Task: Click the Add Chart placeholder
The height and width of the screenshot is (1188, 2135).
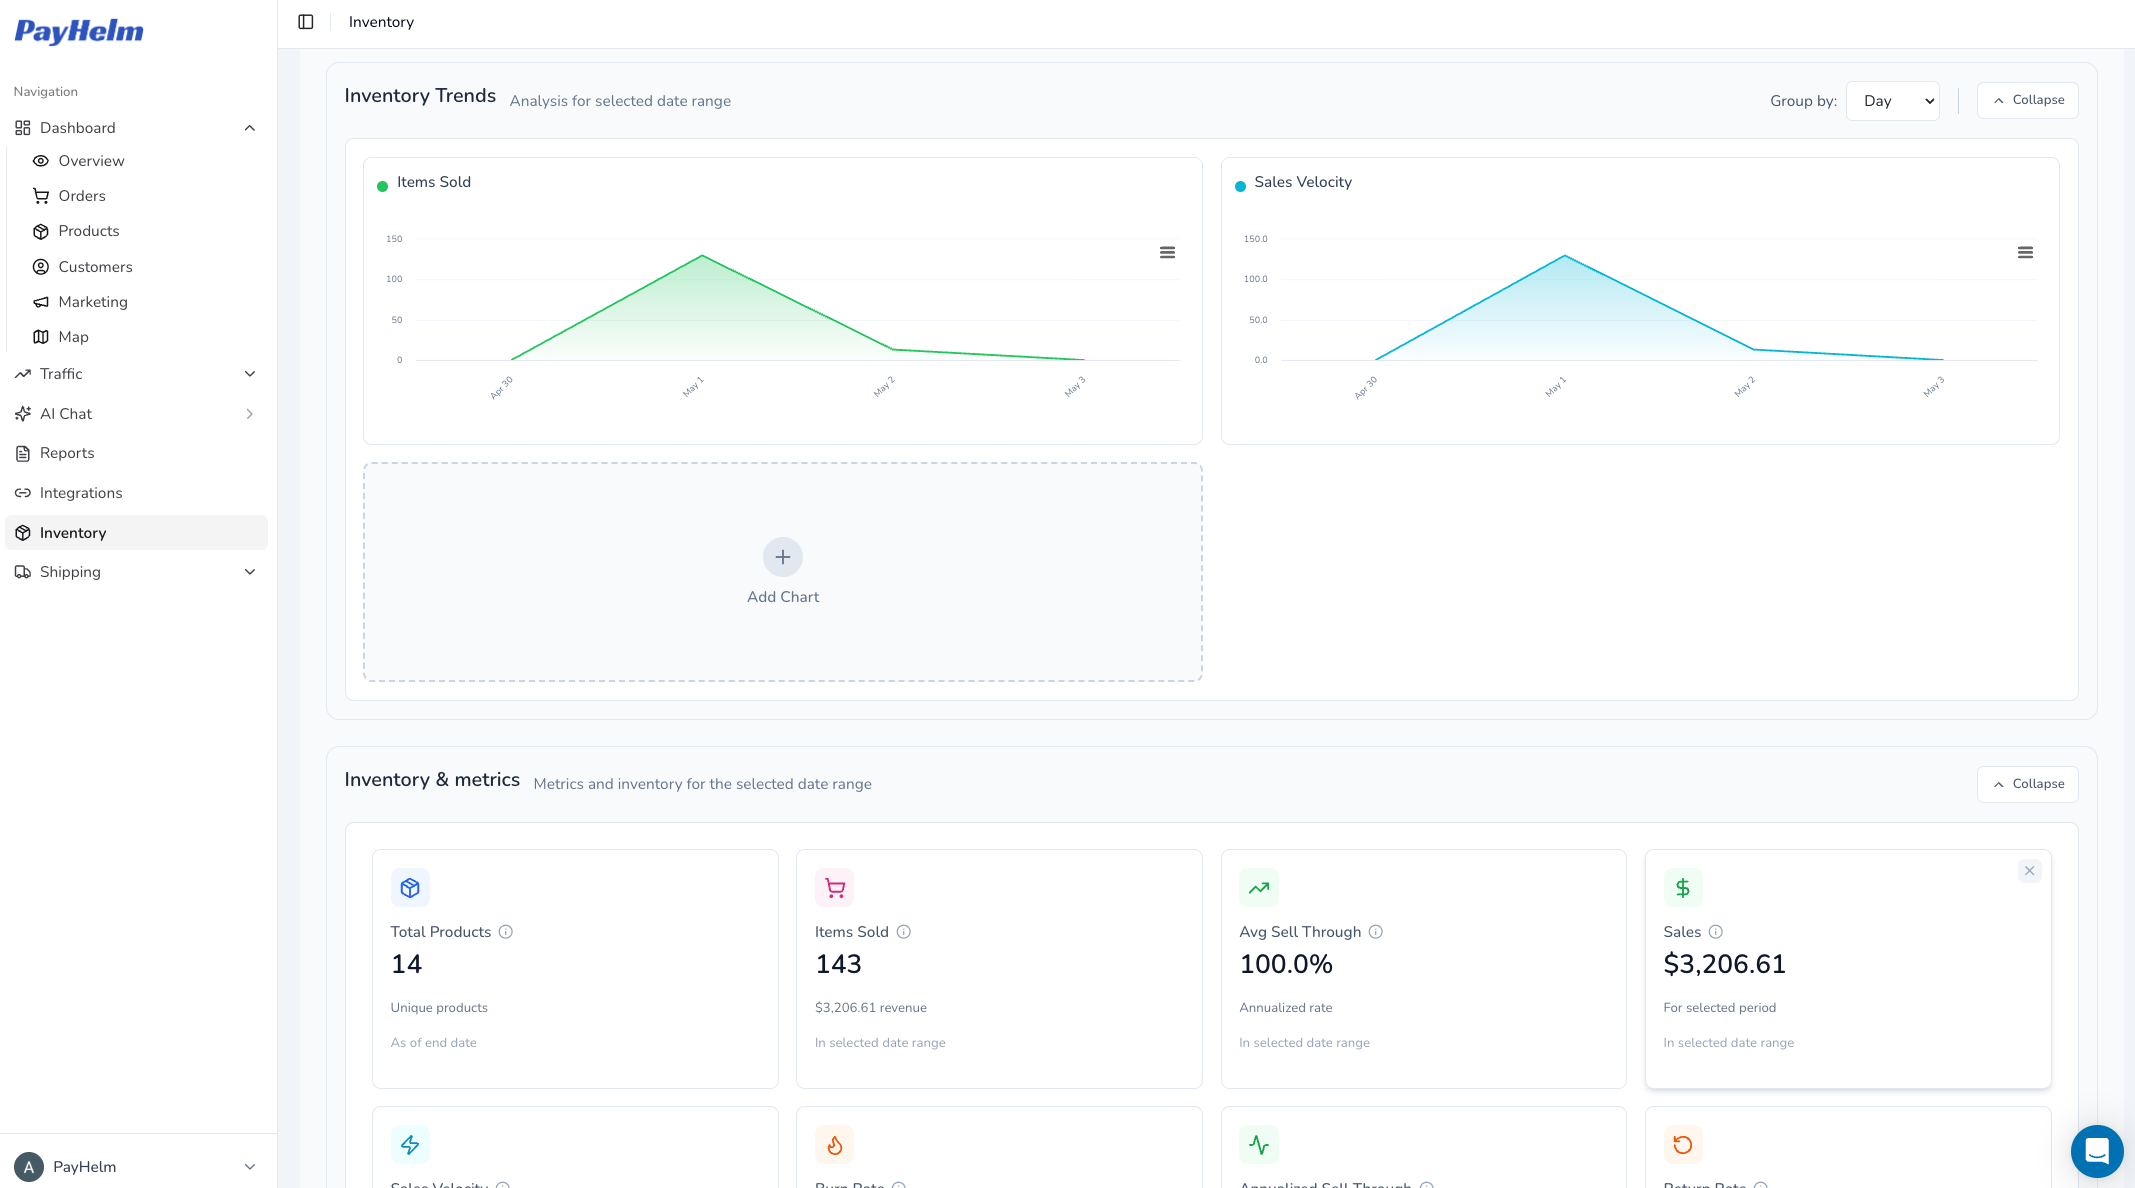Action: [x=783, y=572]
